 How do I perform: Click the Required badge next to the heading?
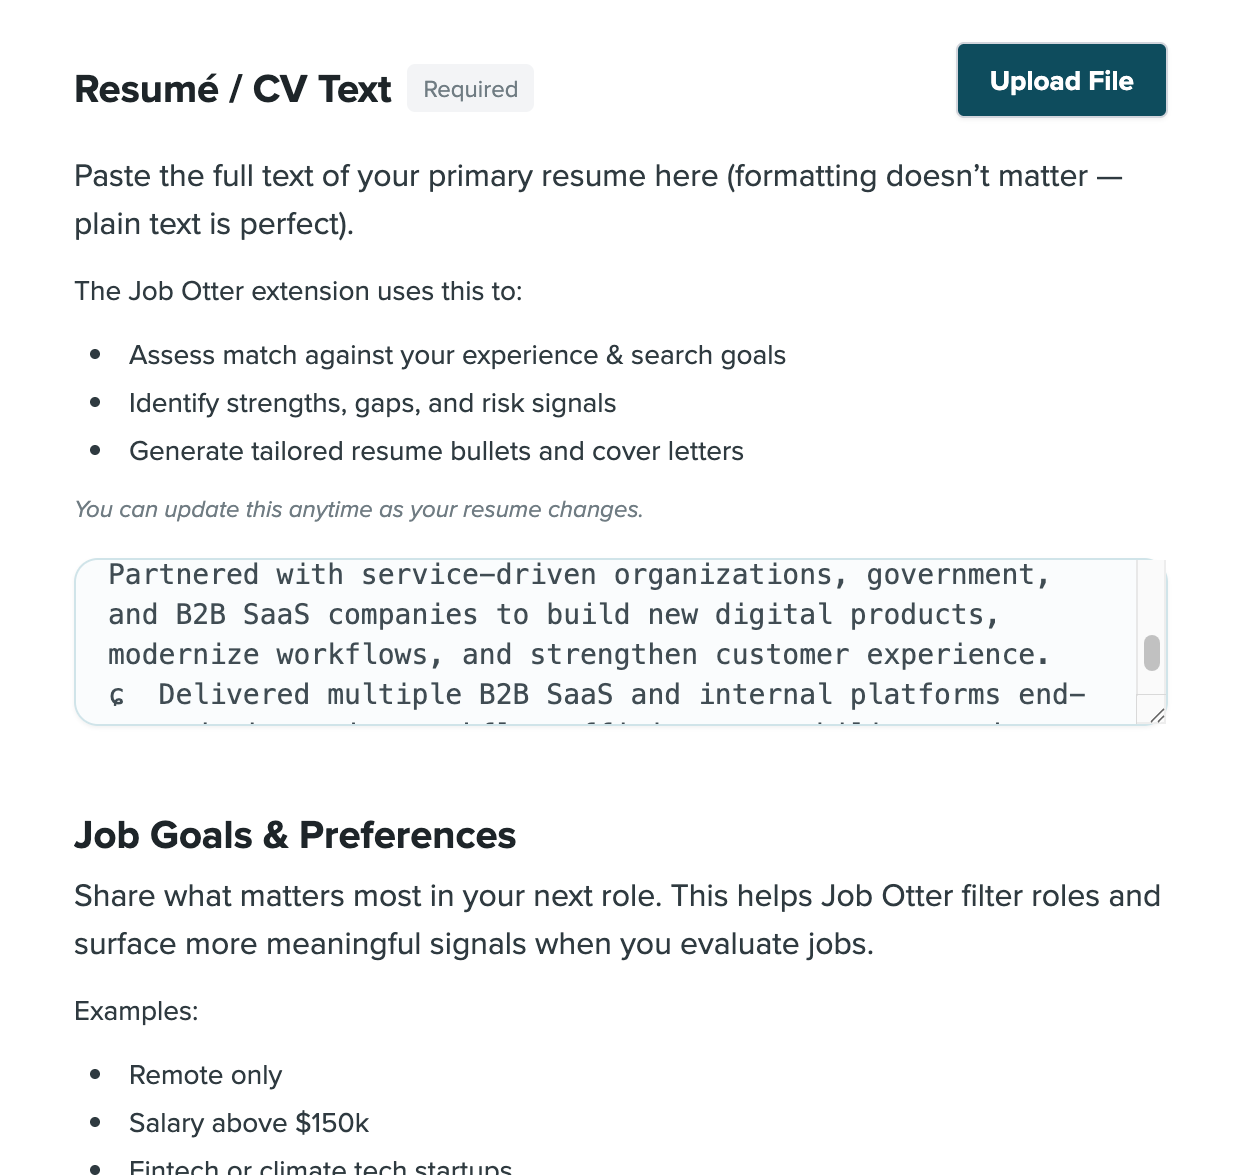470,88
